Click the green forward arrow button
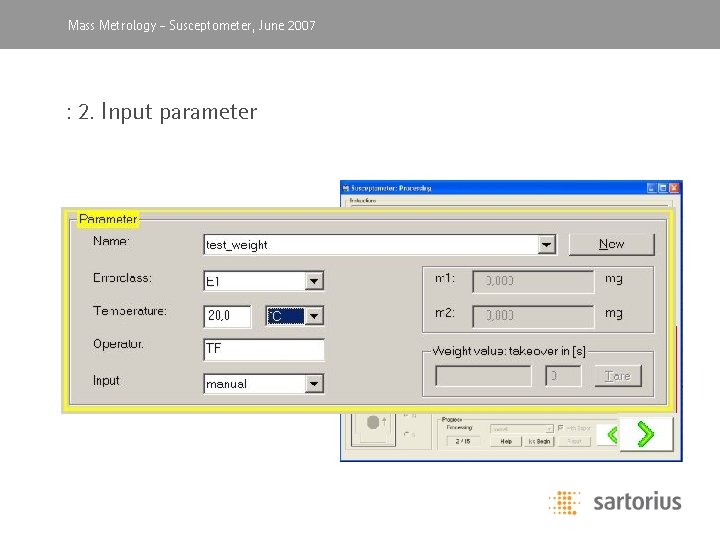720x540 pixels. point(646,434)
